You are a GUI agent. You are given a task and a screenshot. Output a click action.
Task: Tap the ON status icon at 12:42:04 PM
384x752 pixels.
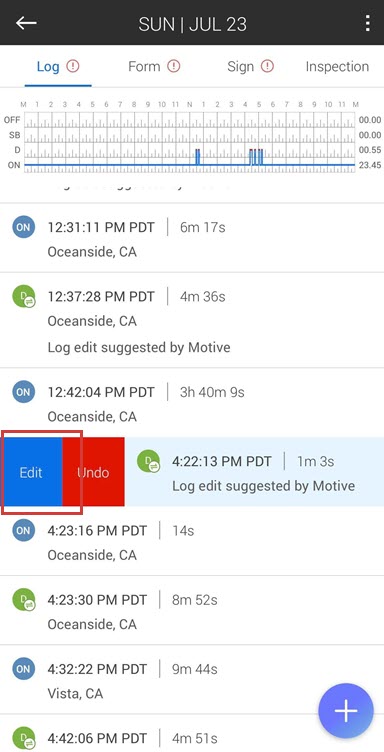pyautogui.click(x=23, y=392)
